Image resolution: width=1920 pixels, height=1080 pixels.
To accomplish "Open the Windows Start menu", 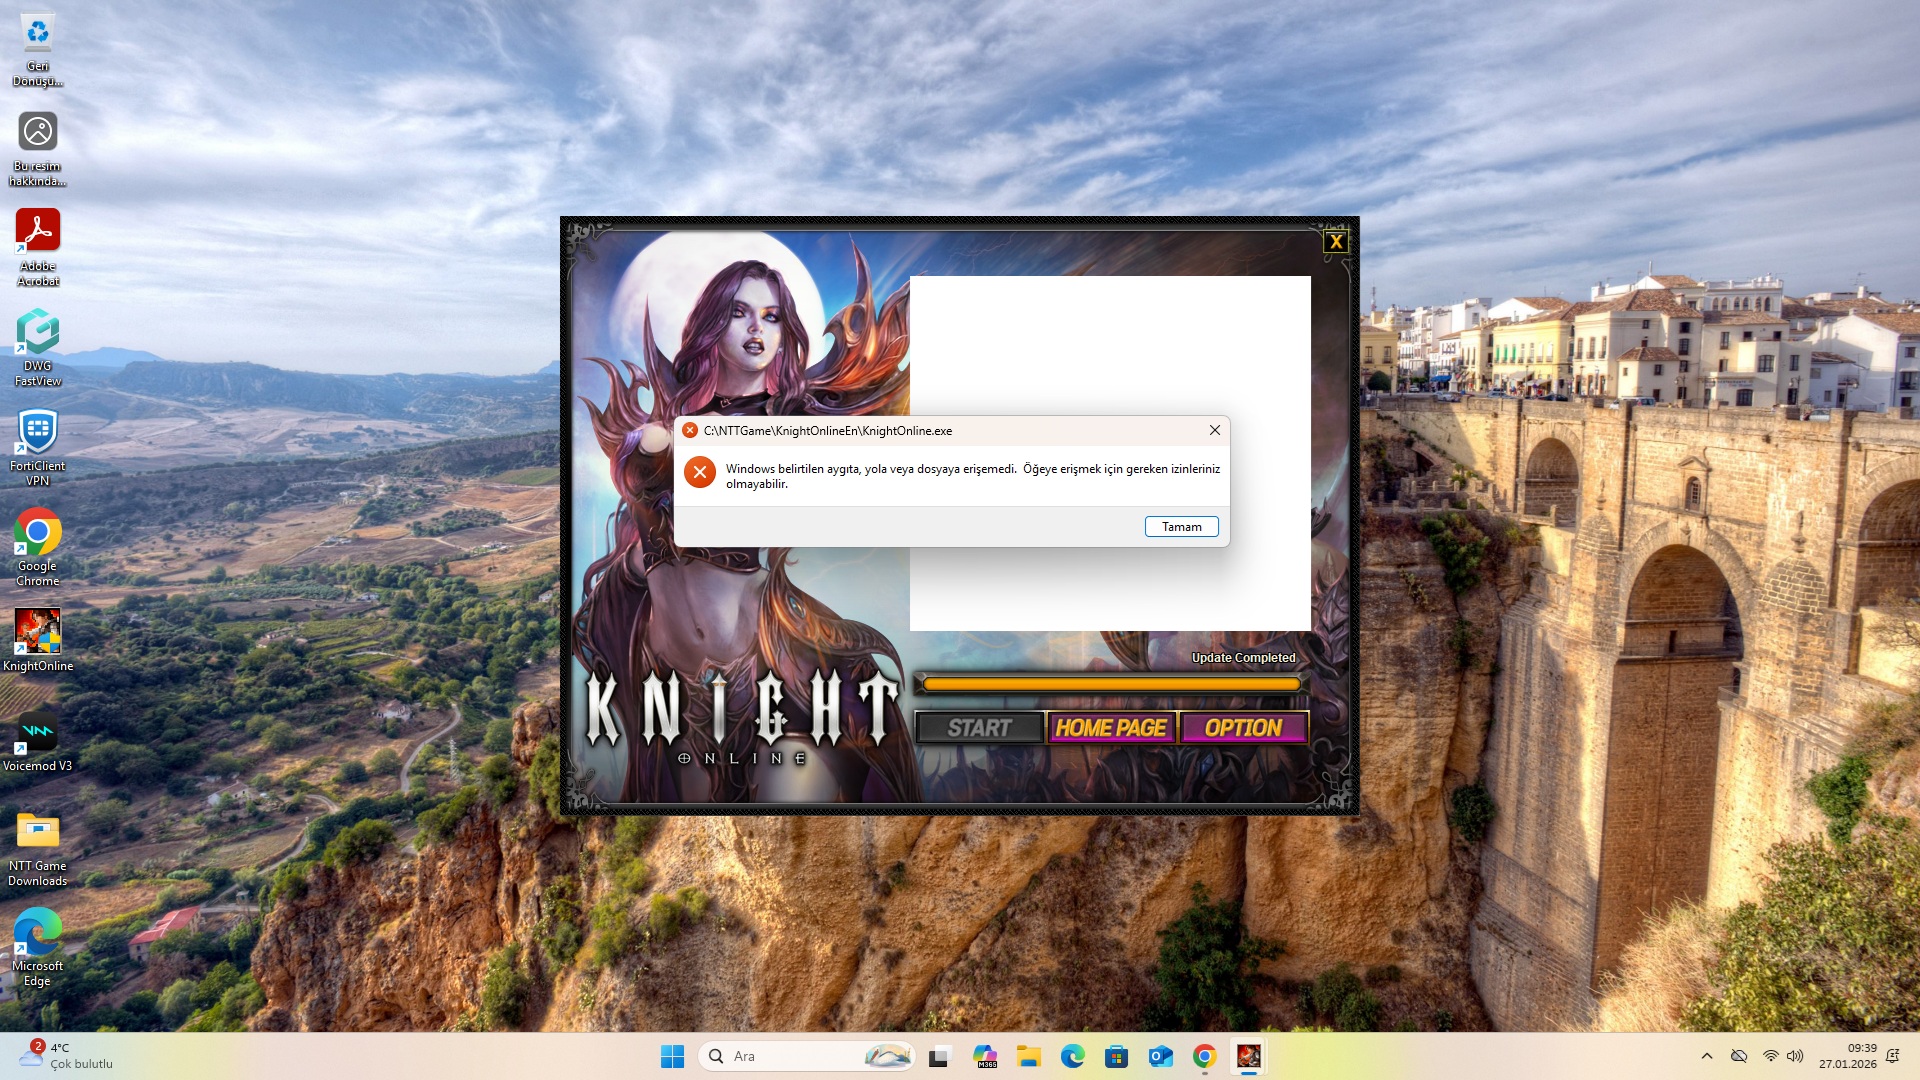I will click(x=672, y=1056).
